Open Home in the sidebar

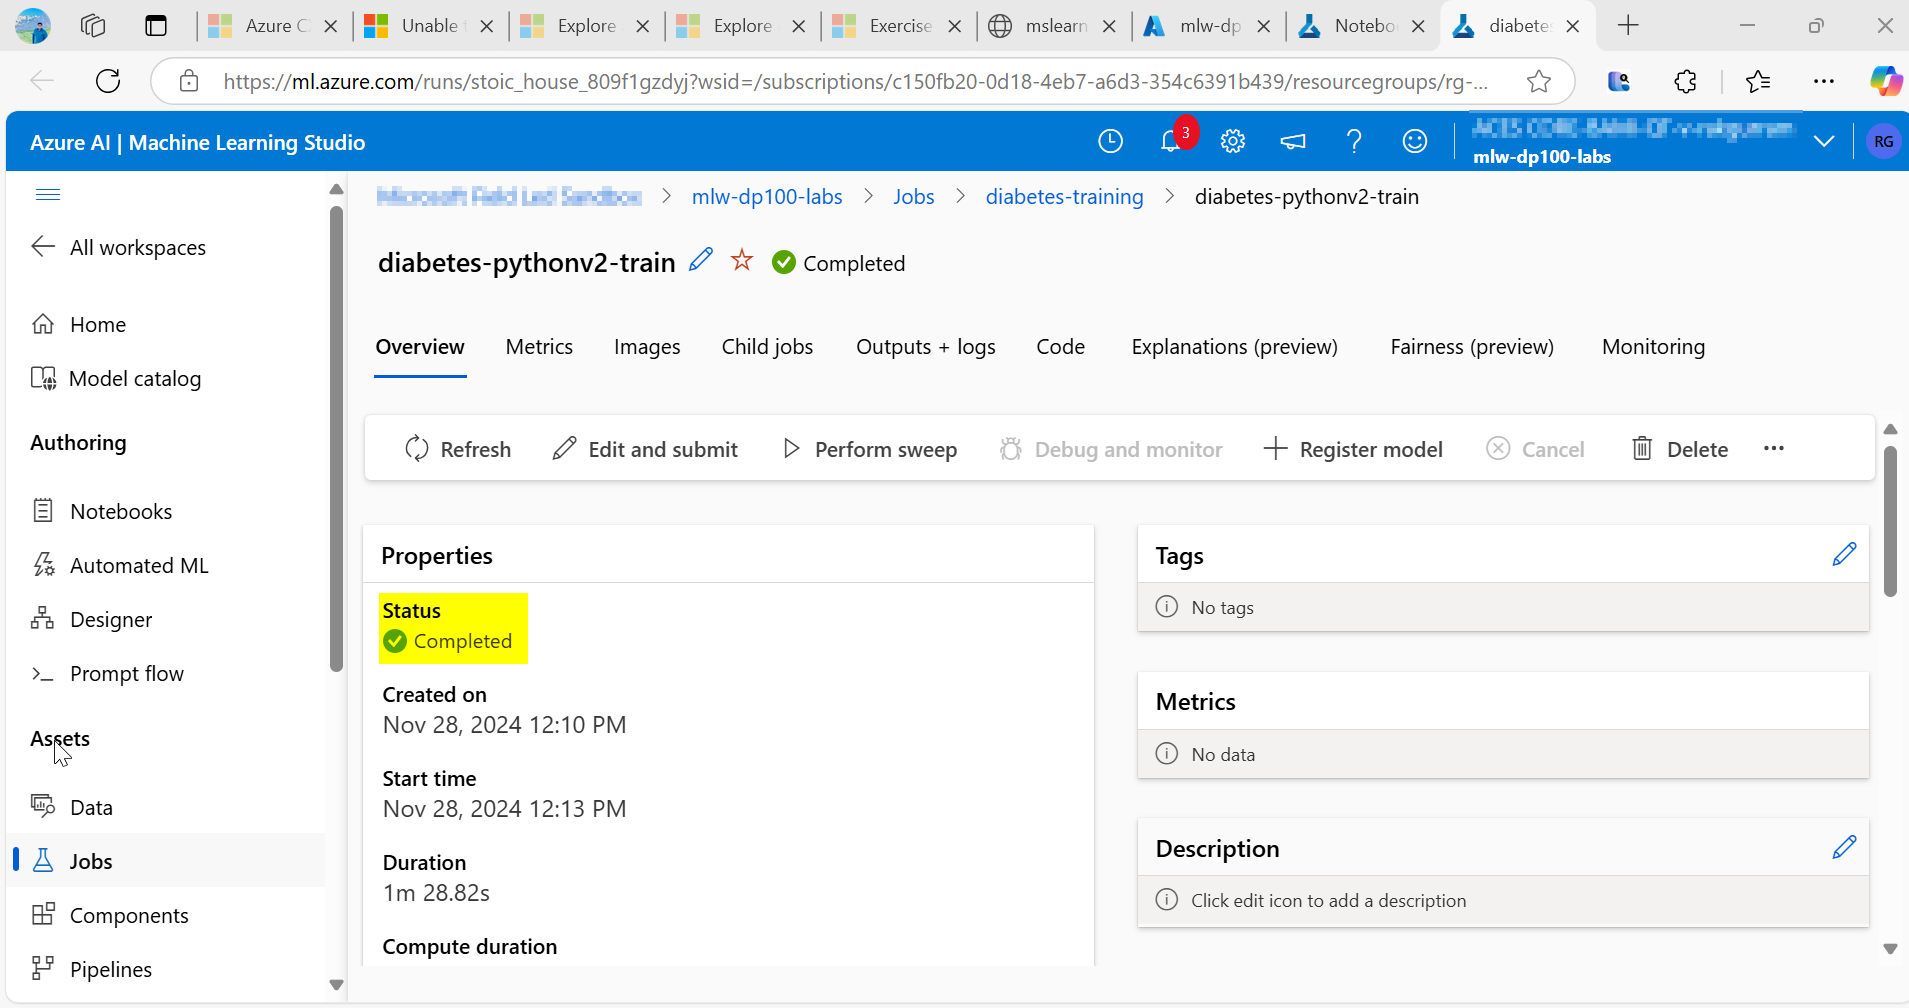coord(79,324)
